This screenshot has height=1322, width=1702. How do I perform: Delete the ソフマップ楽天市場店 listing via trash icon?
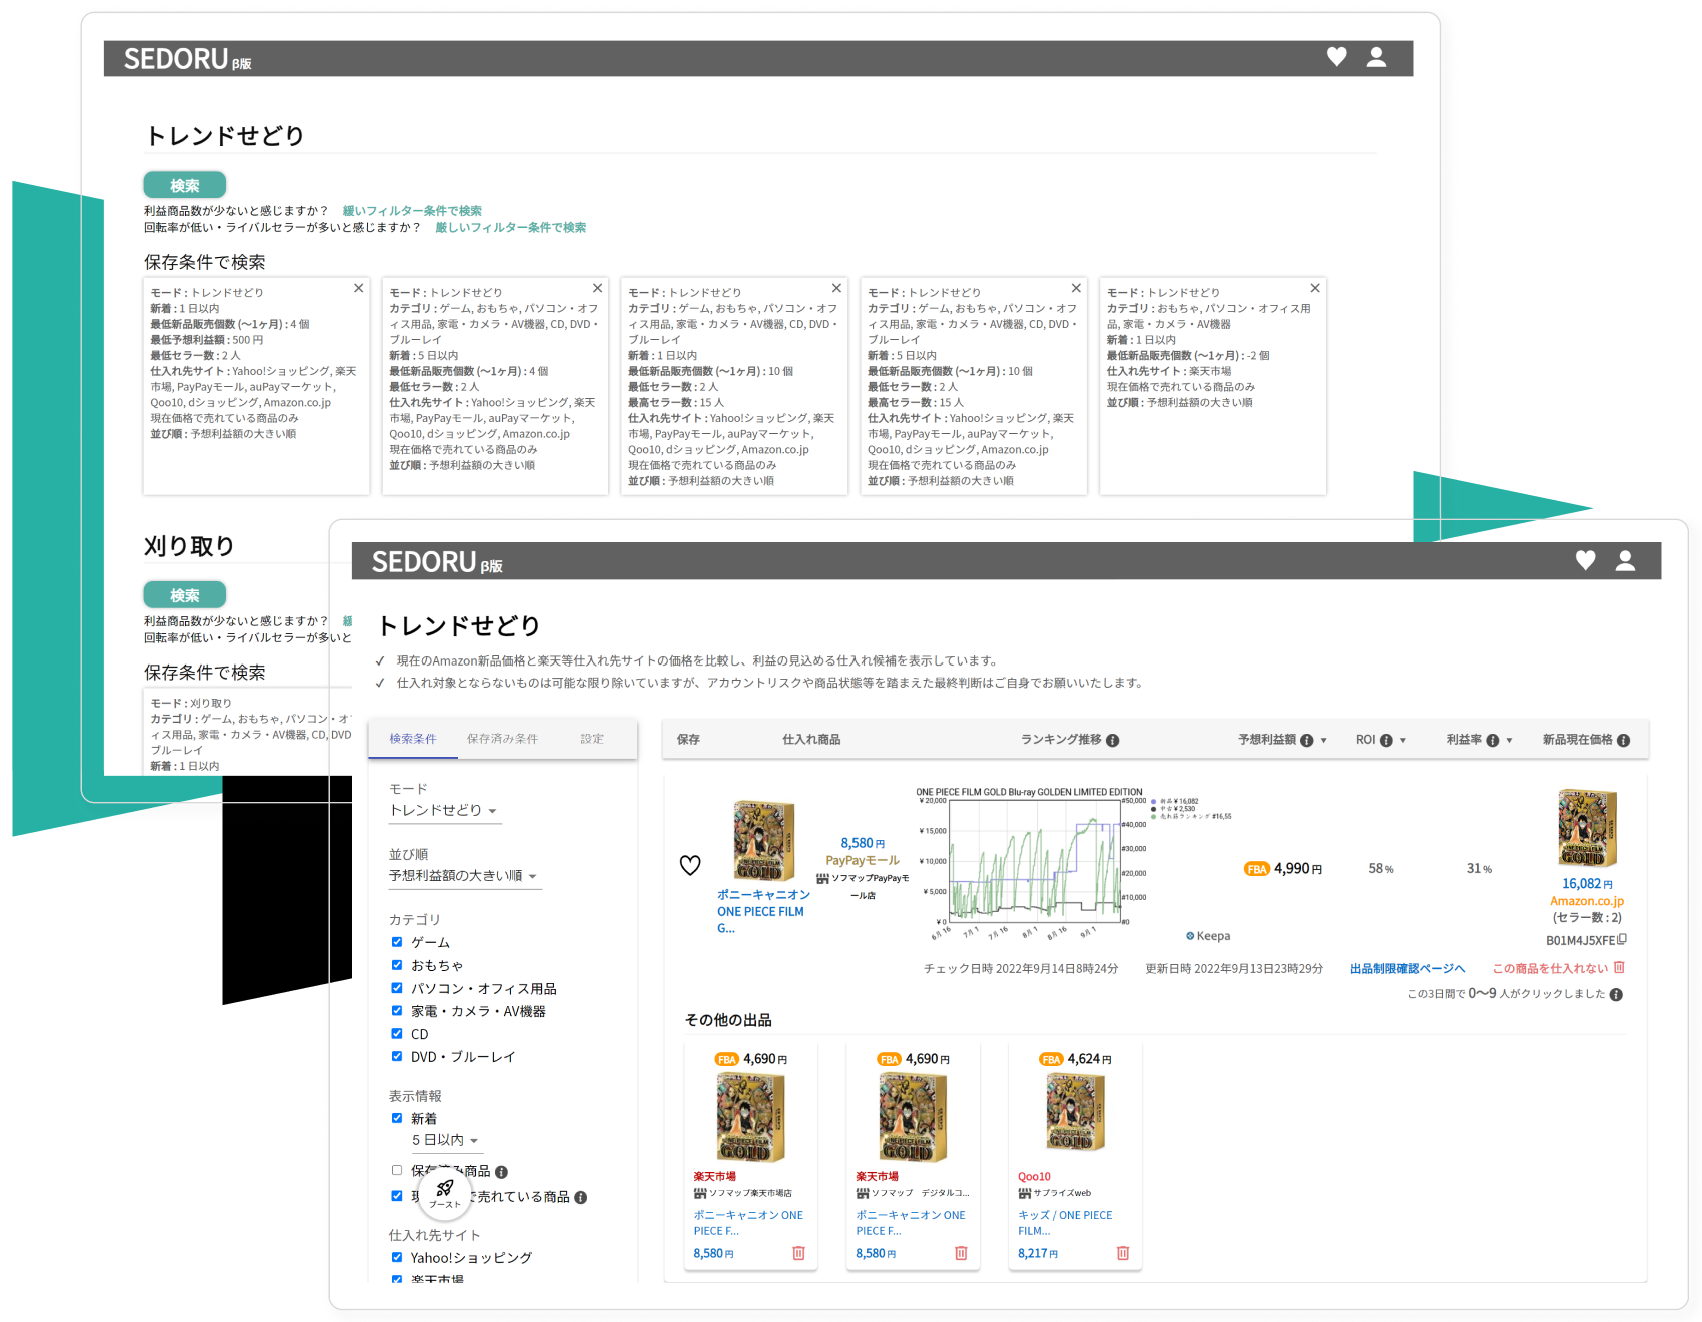pos(798,1253)
